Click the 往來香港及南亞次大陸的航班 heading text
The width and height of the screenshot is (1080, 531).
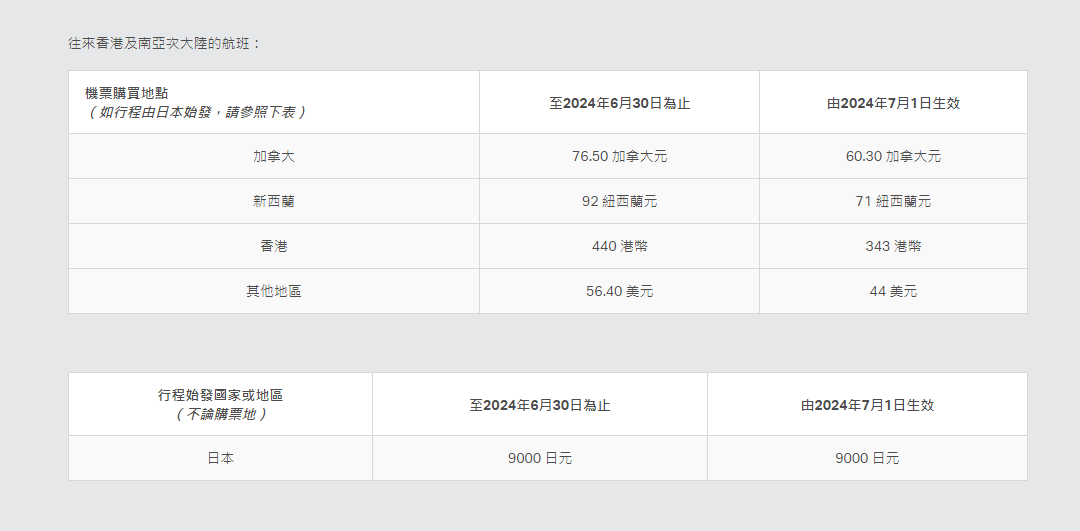coord(164,44)
